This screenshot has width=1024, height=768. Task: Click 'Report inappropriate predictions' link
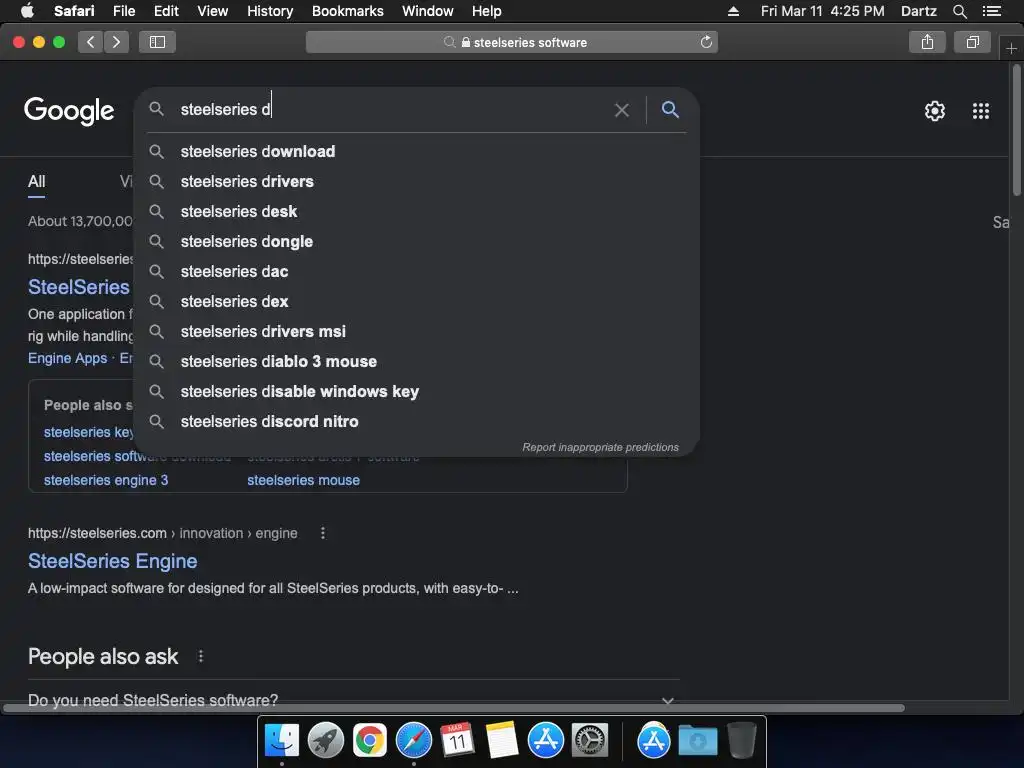pyautogui.click(x=600, y=447)
